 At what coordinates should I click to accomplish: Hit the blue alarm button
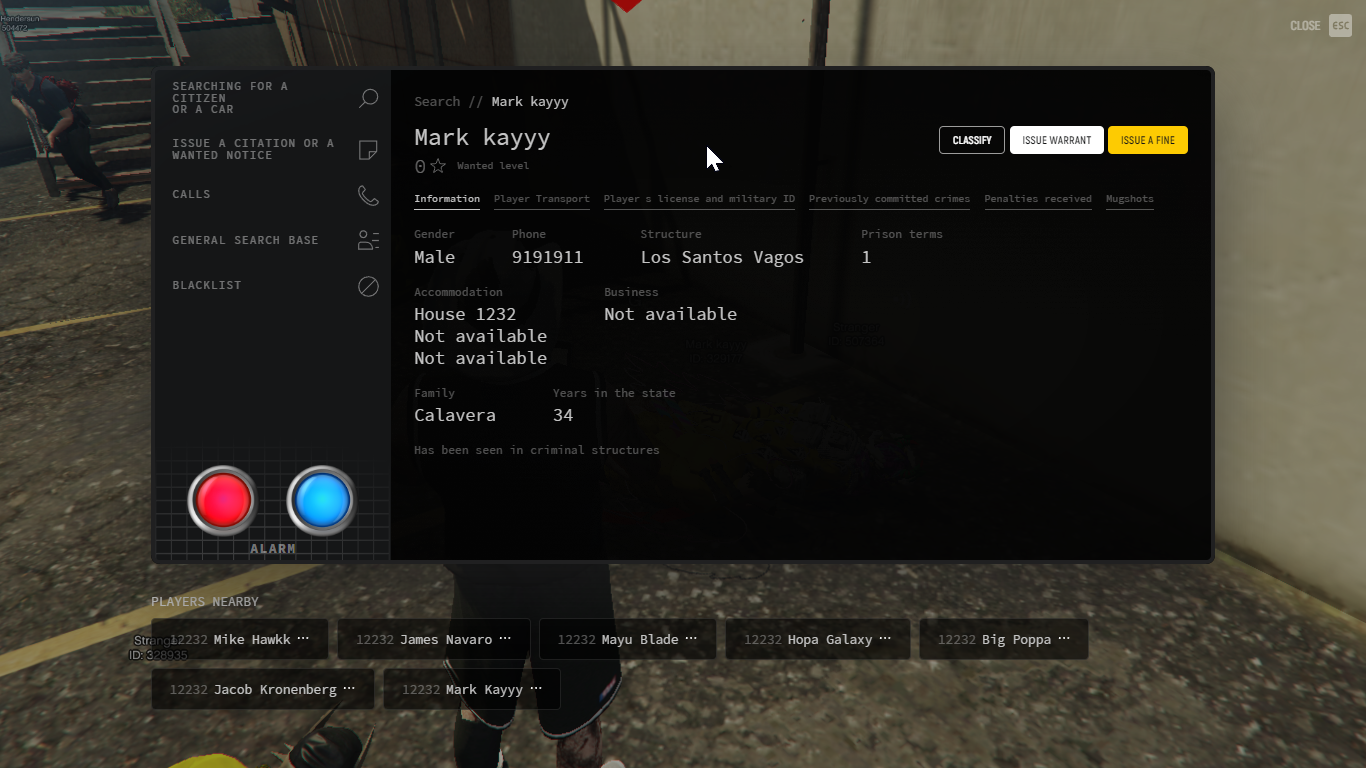[321, 499]
